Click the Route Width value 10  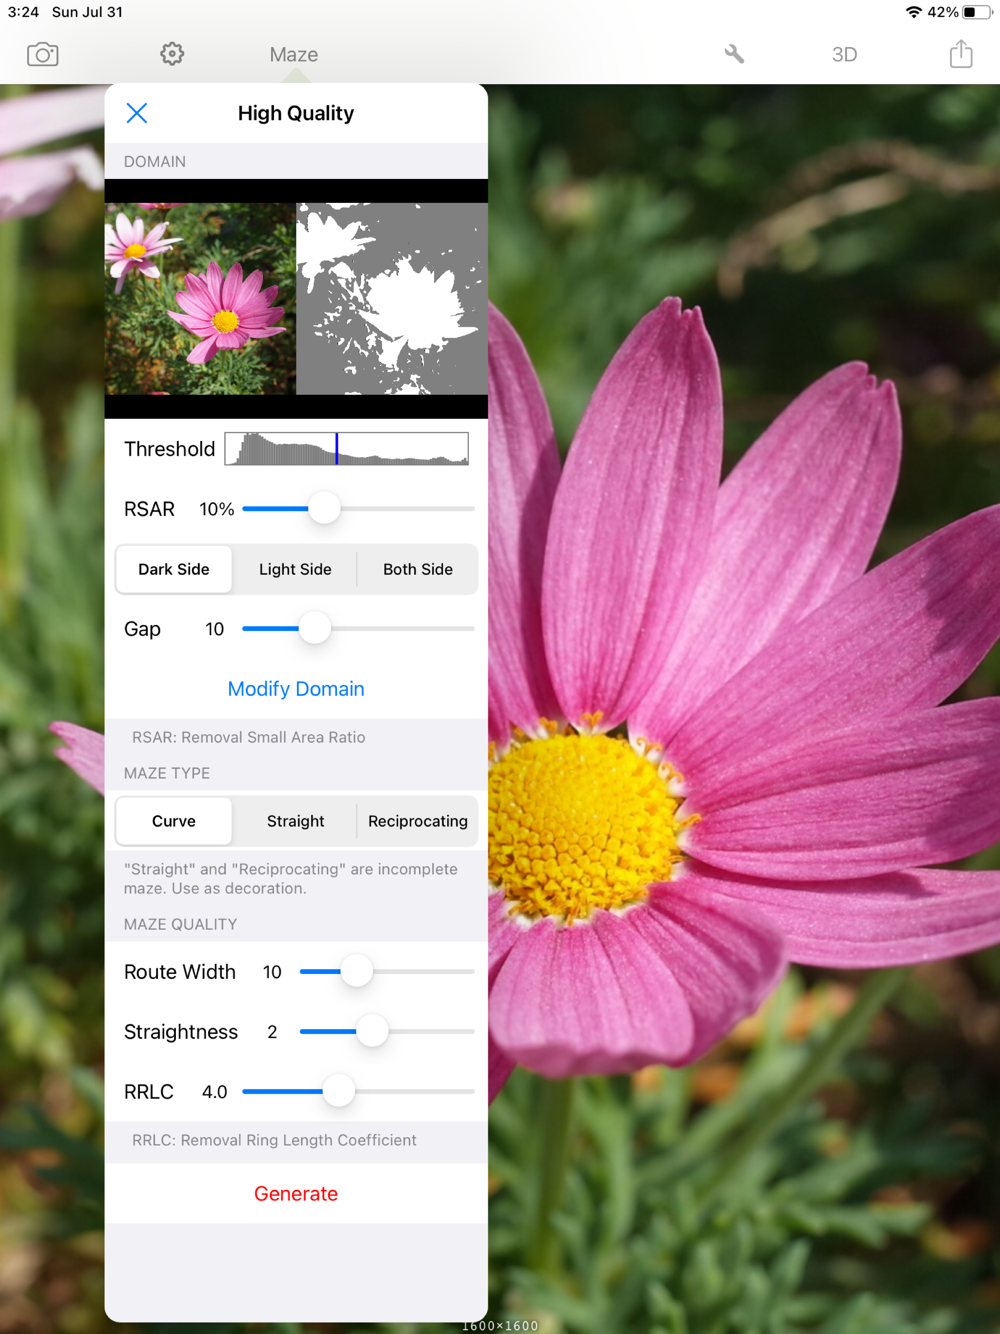[272, 972]
